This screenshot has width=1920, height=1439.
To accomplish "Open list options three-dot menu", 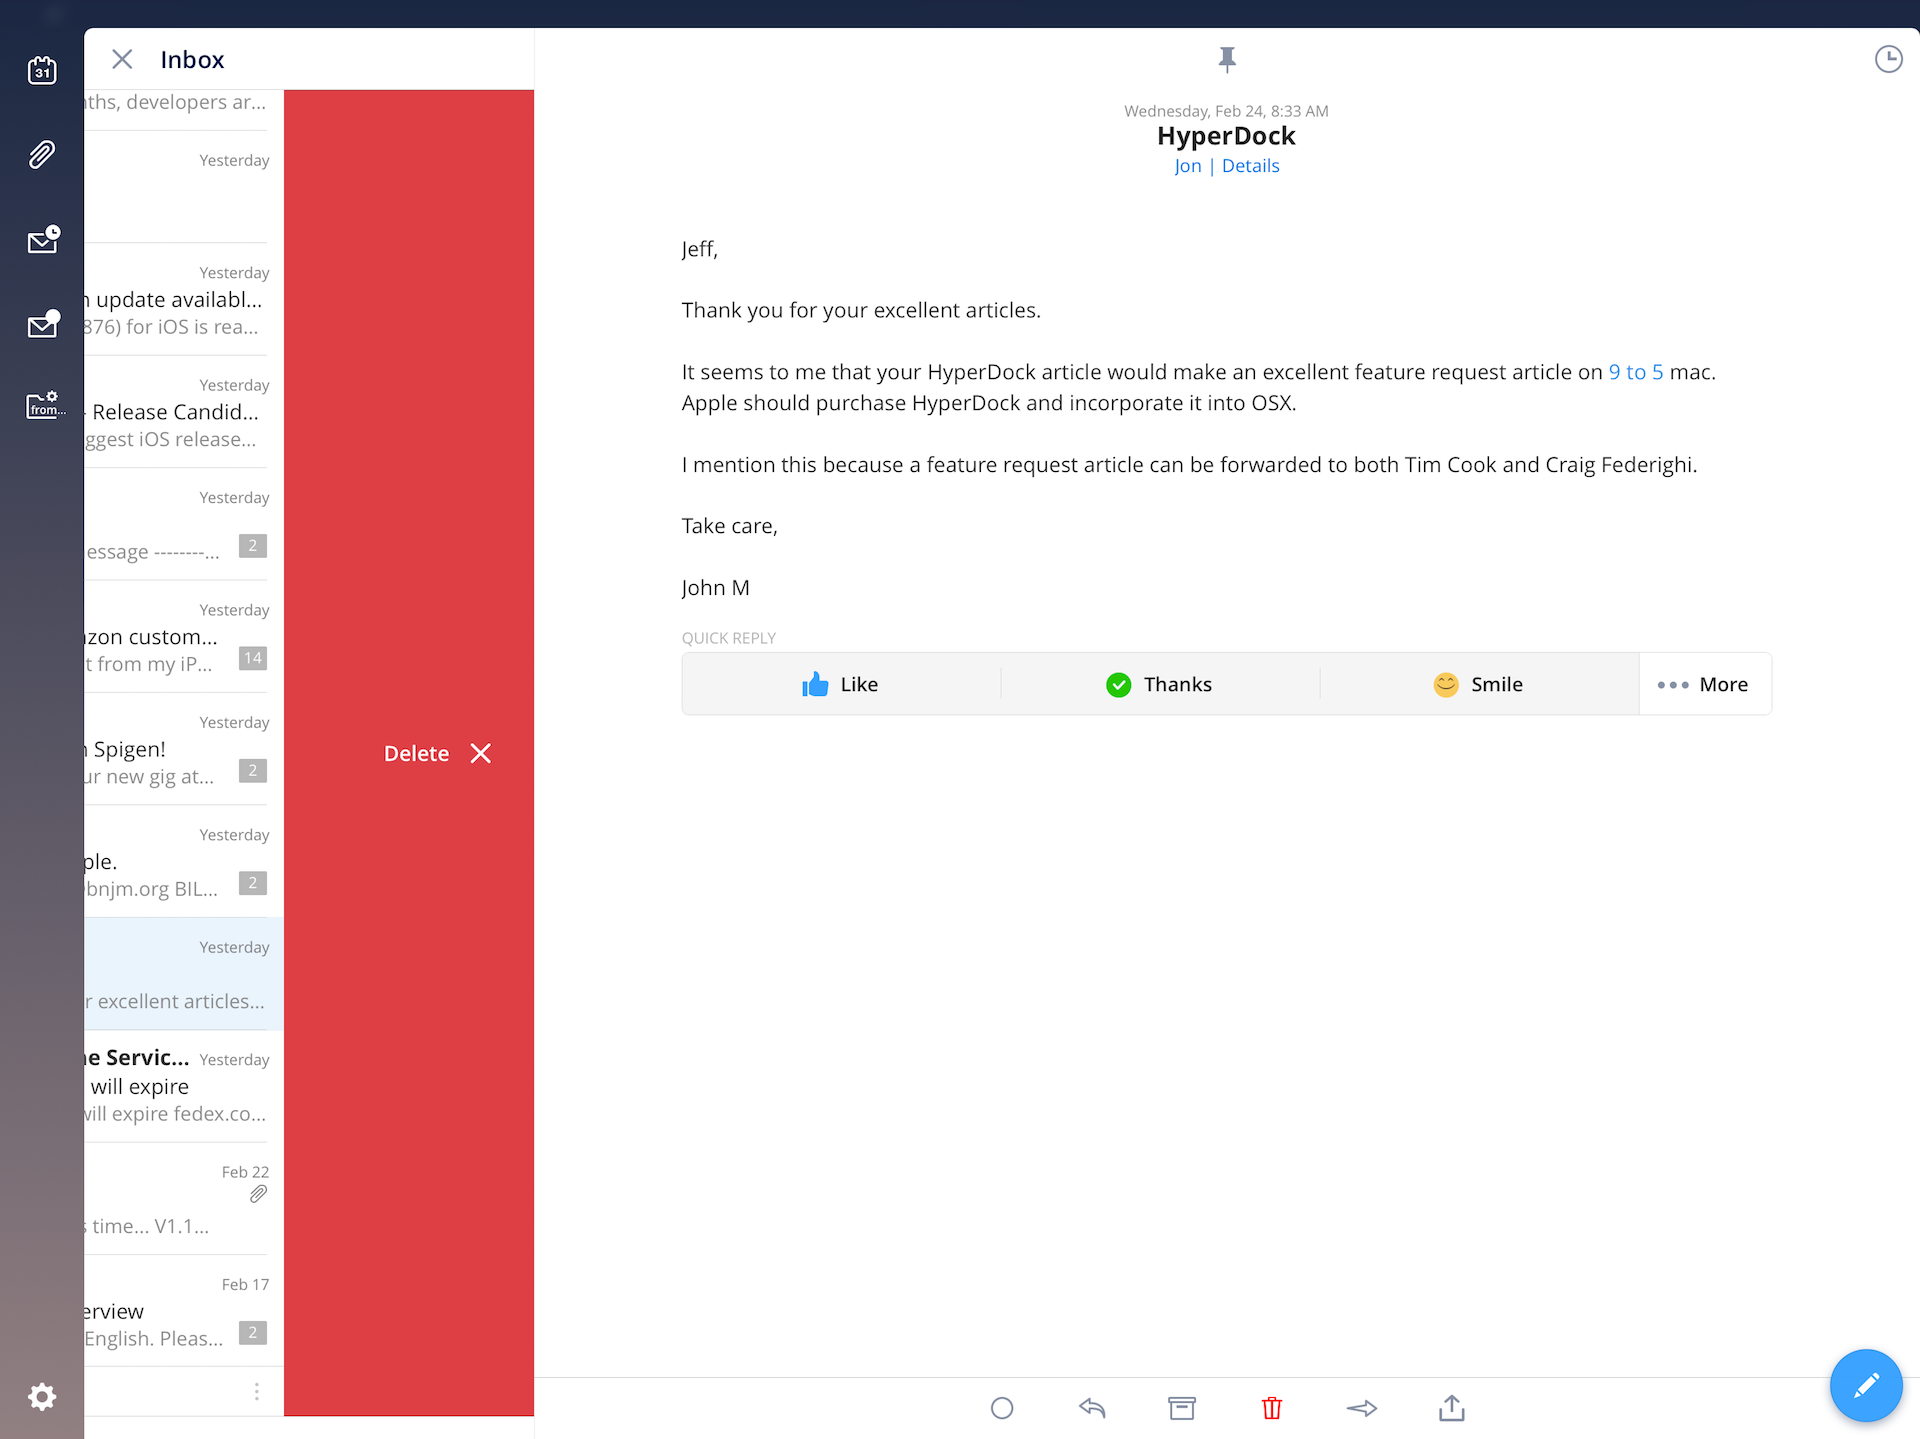I will 257,1391.
